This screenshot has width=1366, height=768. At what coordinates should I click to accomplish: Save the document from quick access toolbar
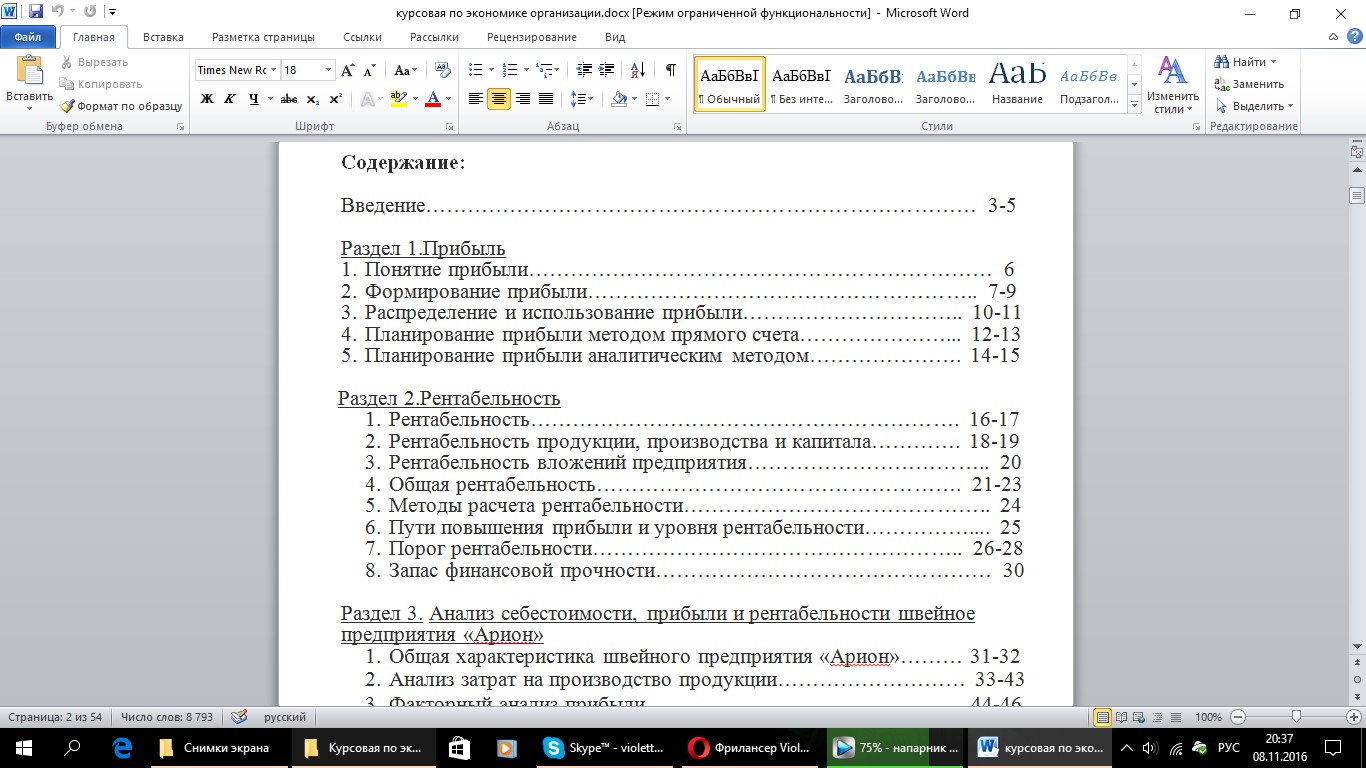coord(36,13)
